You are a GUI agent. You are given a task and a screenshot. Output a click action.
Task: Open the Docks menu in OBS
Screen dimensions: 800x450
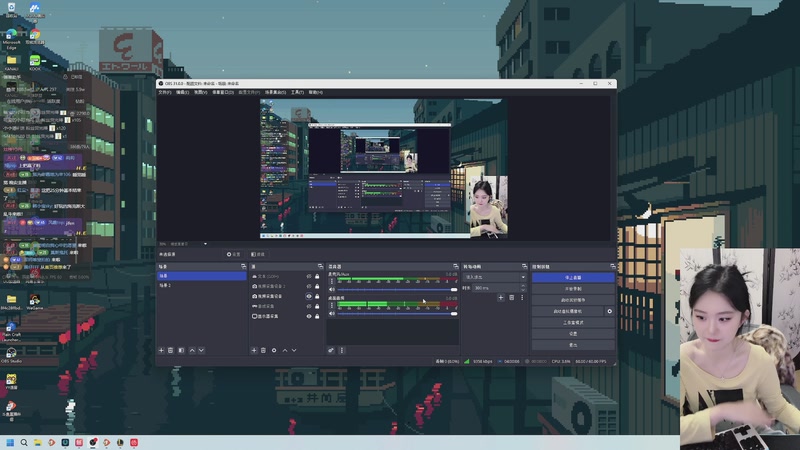223,92
